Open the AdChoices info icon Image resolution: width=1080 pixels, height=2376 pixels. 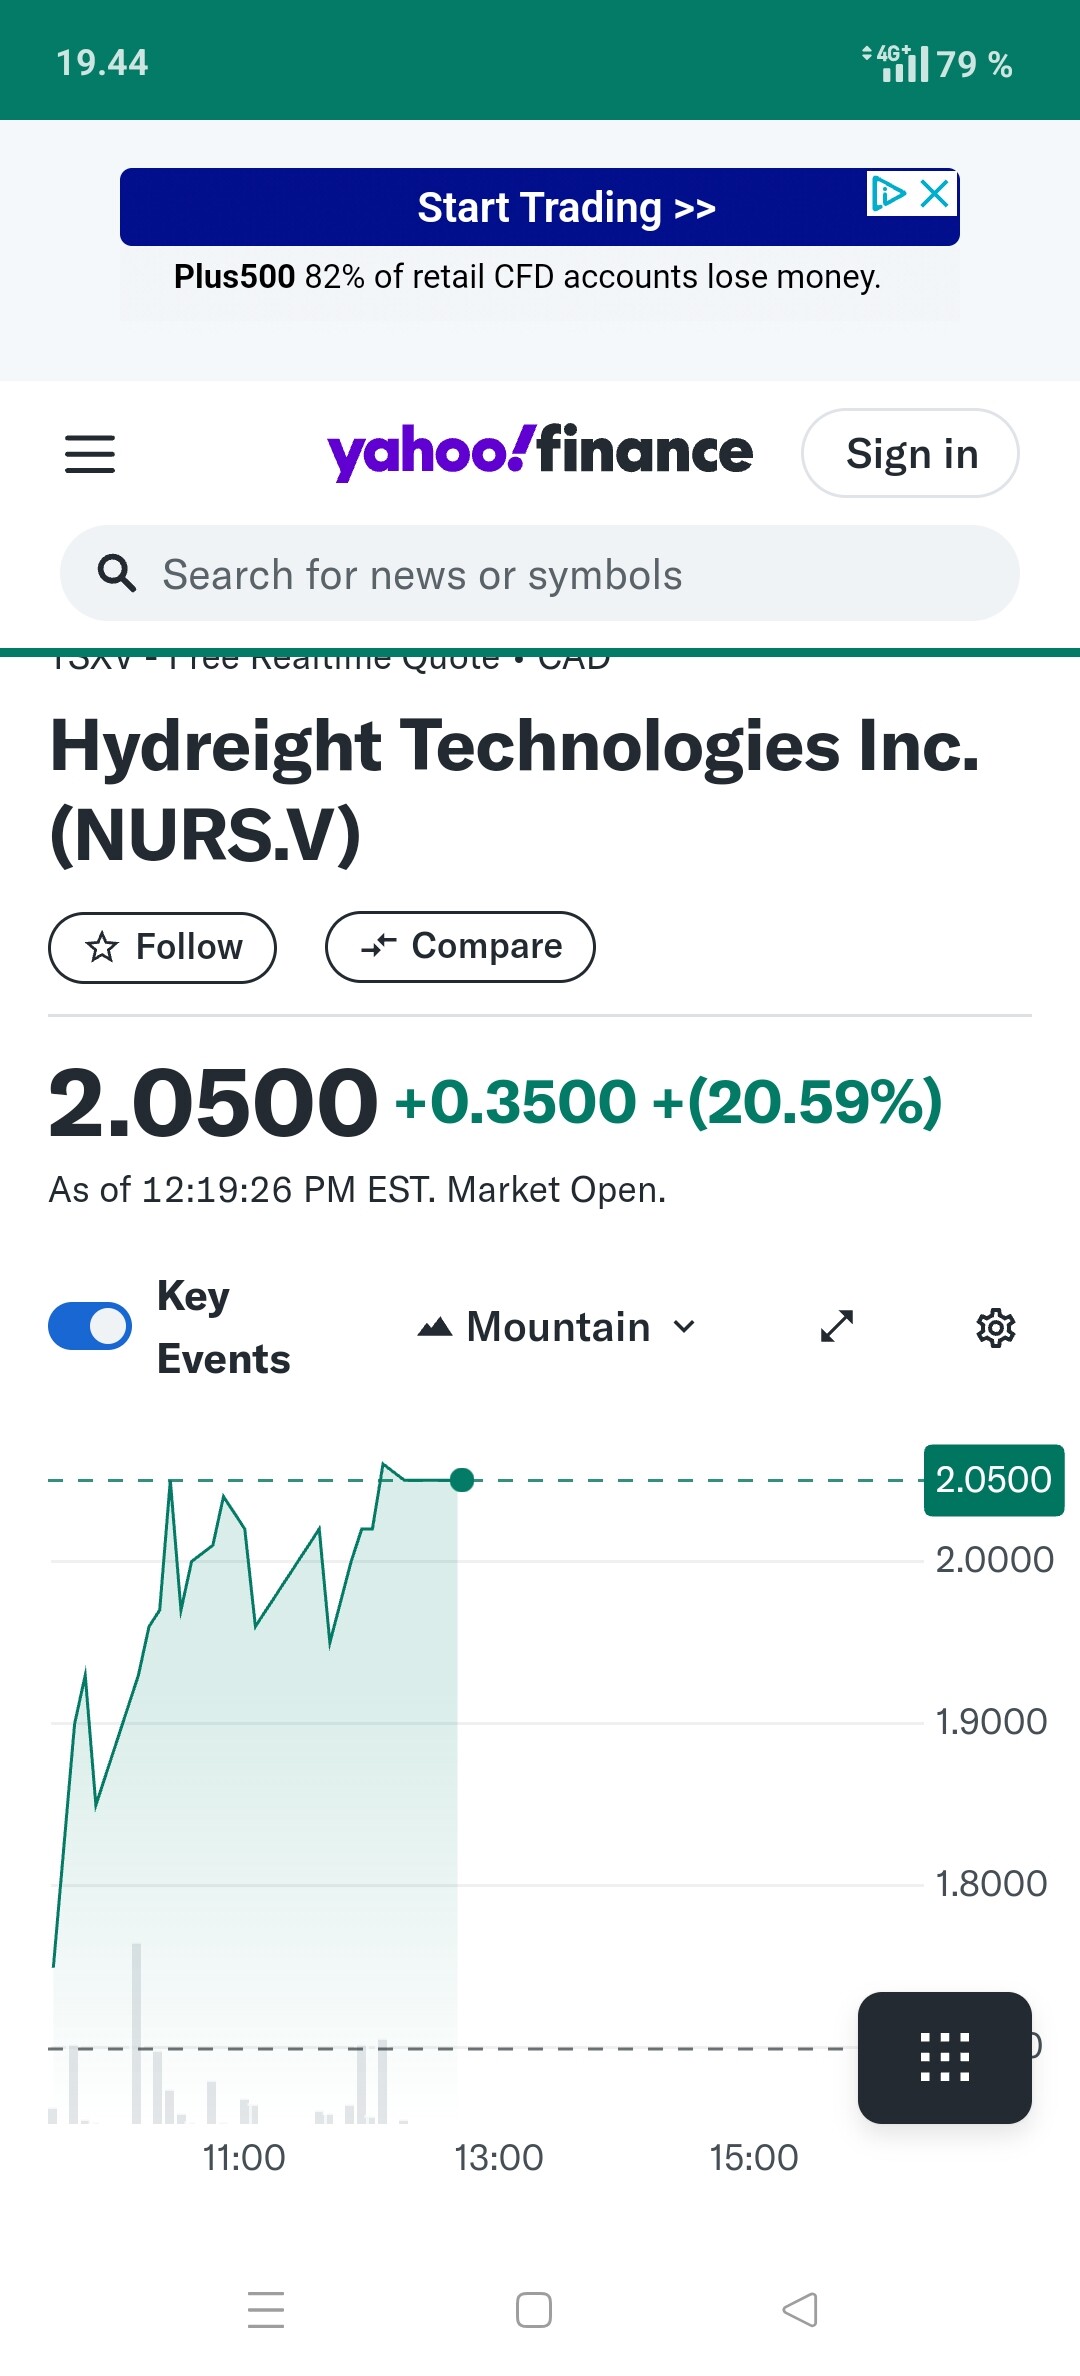click(x=888, y=193)
